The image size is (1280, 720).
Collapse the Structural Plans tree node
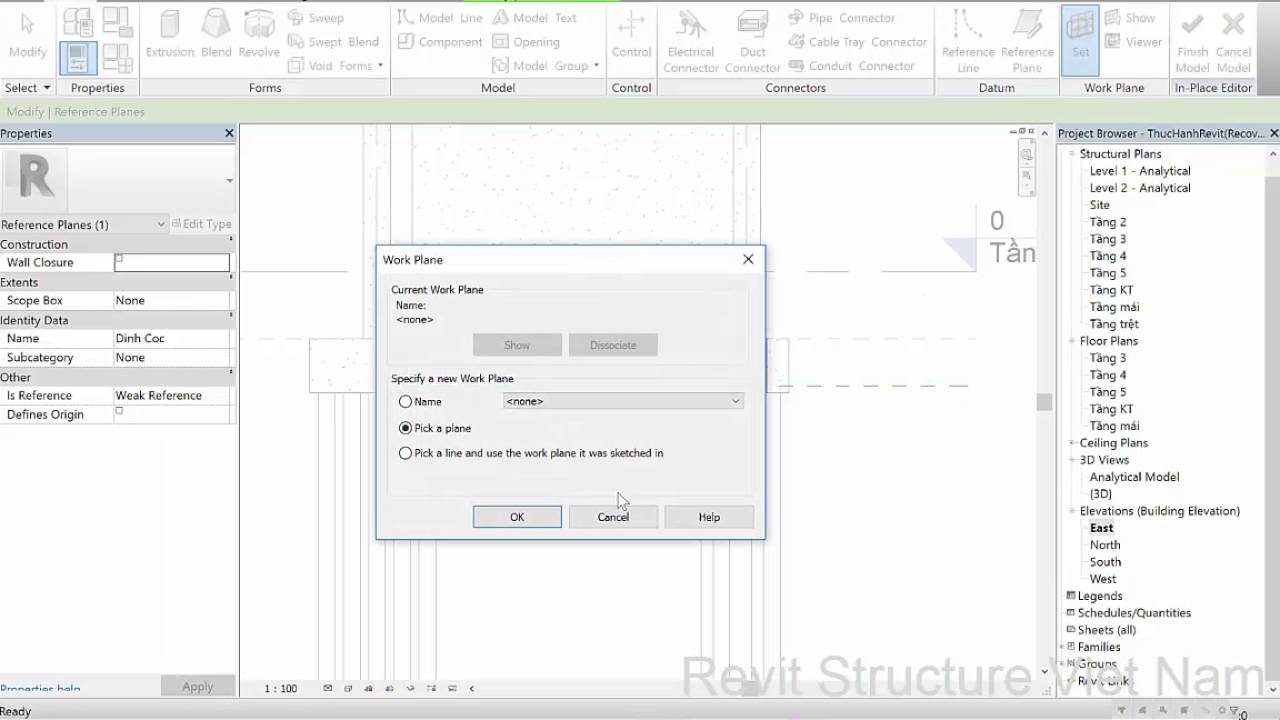click(x=1071, y=154)
